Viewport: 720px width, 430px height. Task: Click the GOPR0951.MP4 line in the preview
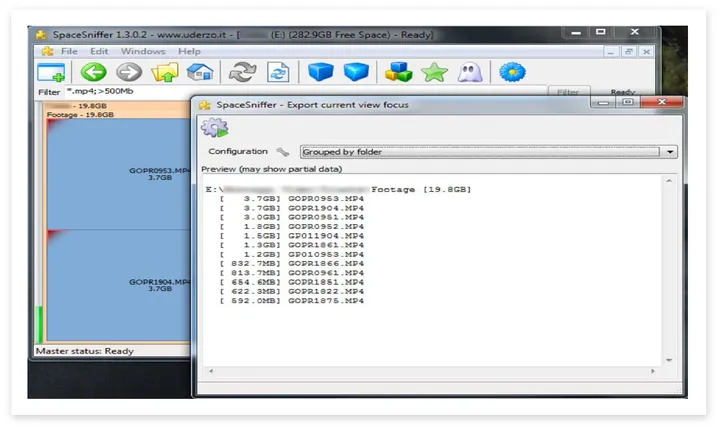(x=292, y=217)
